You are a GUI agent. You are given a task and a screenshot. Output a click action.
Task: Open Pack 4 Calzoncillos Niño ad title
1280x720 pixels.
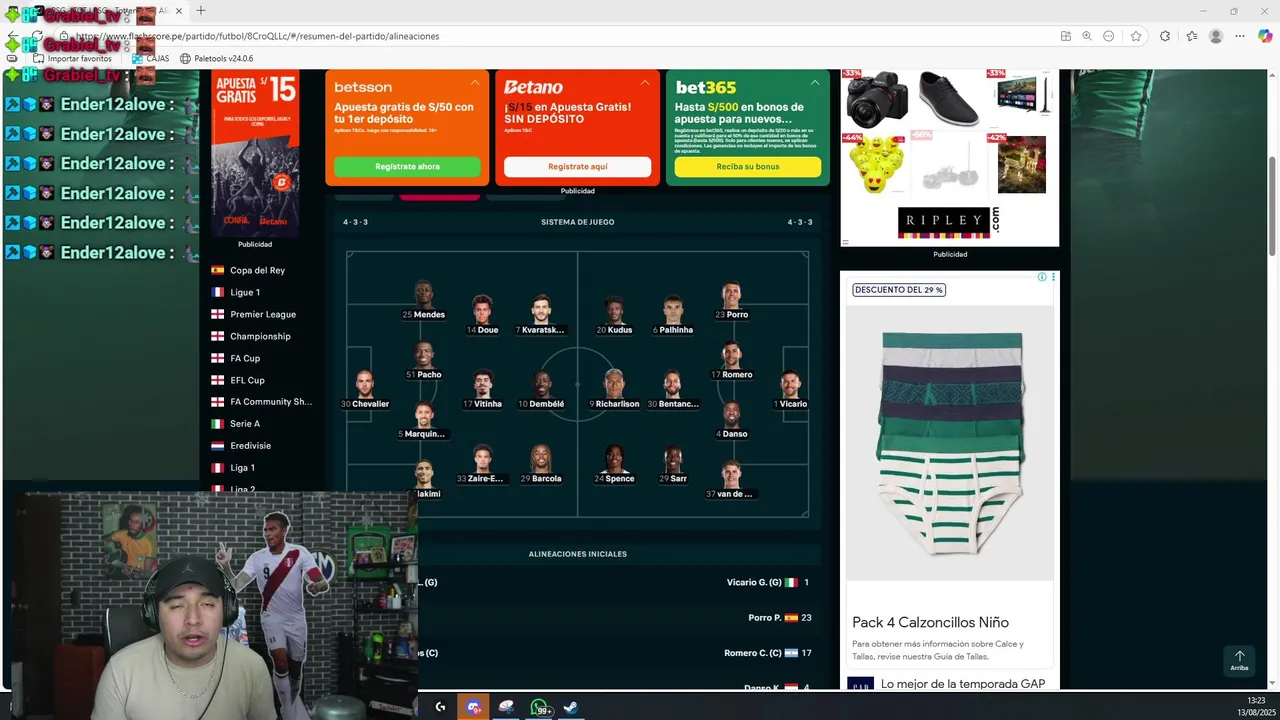tap(930, 622)
